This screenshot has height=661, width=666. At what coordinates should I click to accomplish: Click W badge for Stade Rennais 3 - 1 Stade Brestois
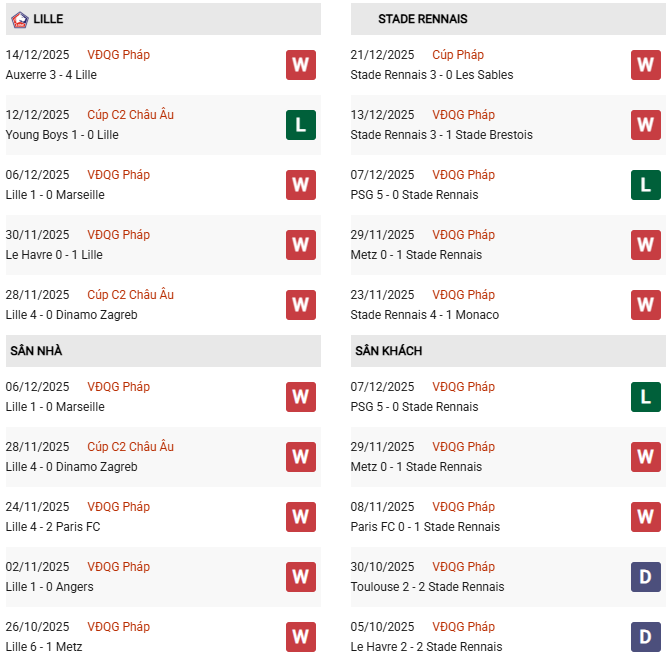[646, 125]
